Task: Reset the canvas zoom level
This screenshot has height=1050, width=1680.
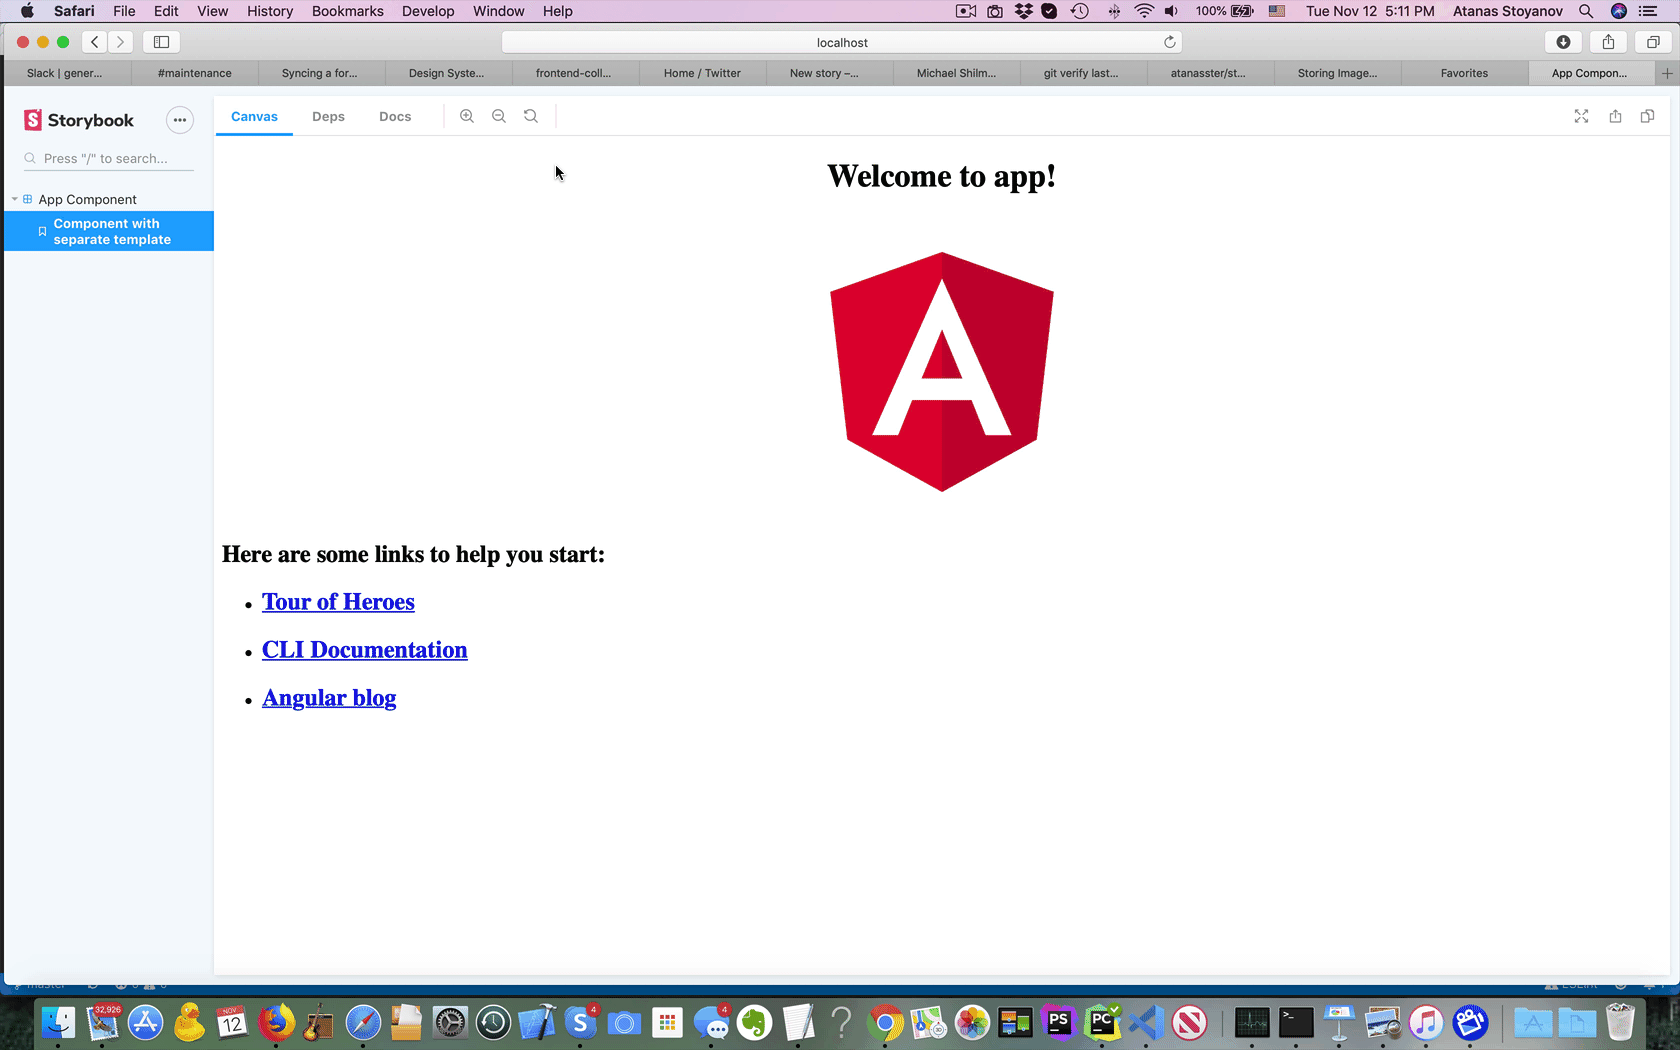Action: click(531, 116)
